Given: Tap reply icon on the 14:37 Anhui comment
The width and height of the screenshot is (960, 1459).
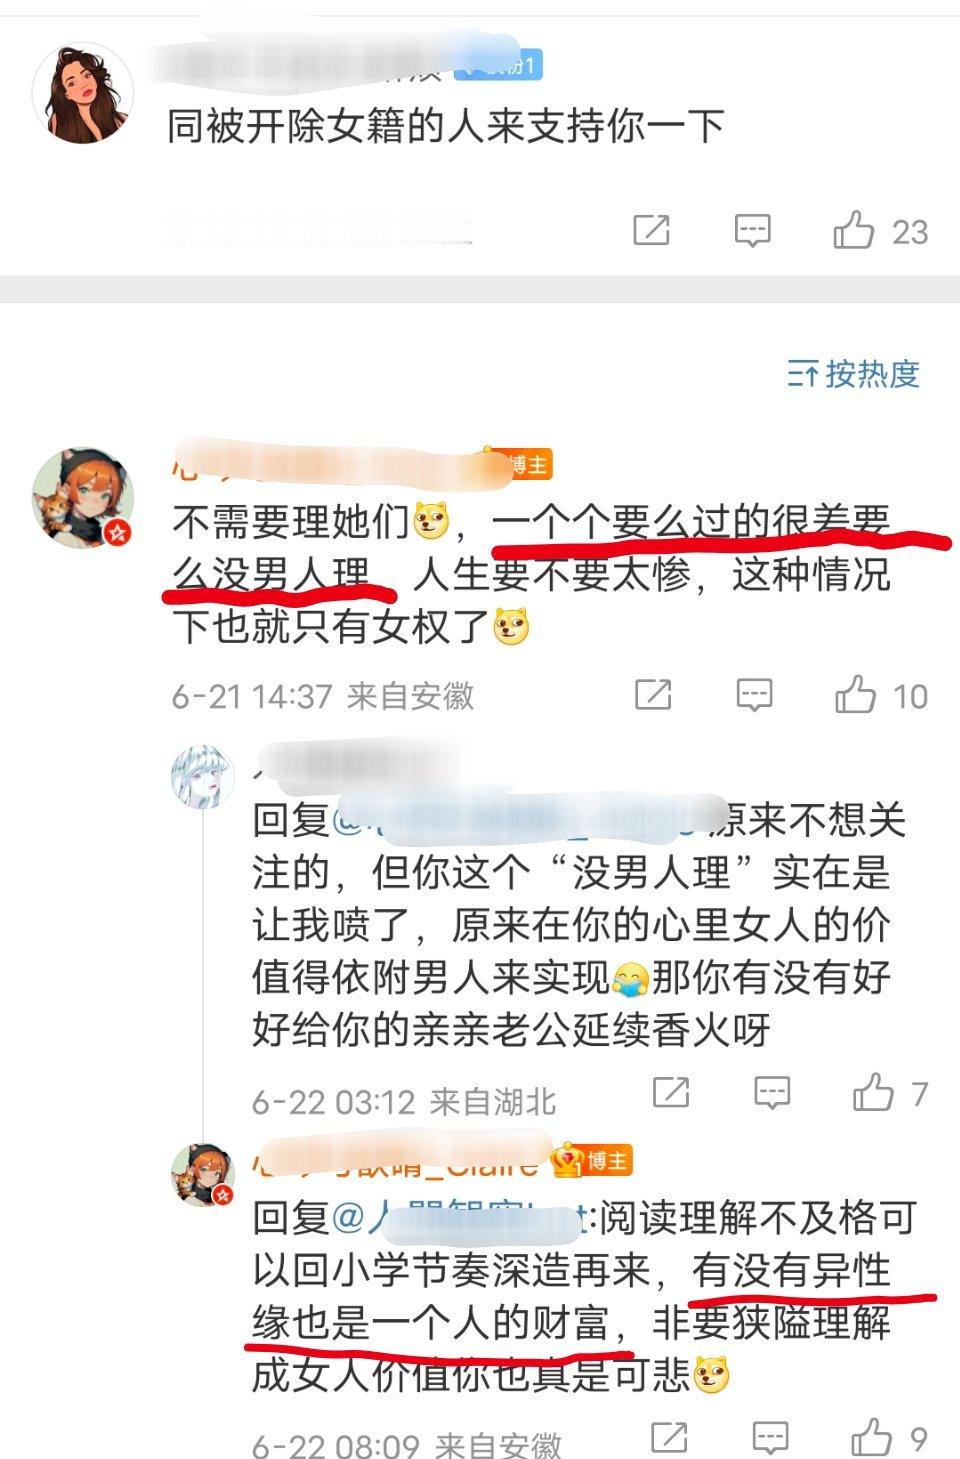Looking at the screenshot, I should pos(754,695).
